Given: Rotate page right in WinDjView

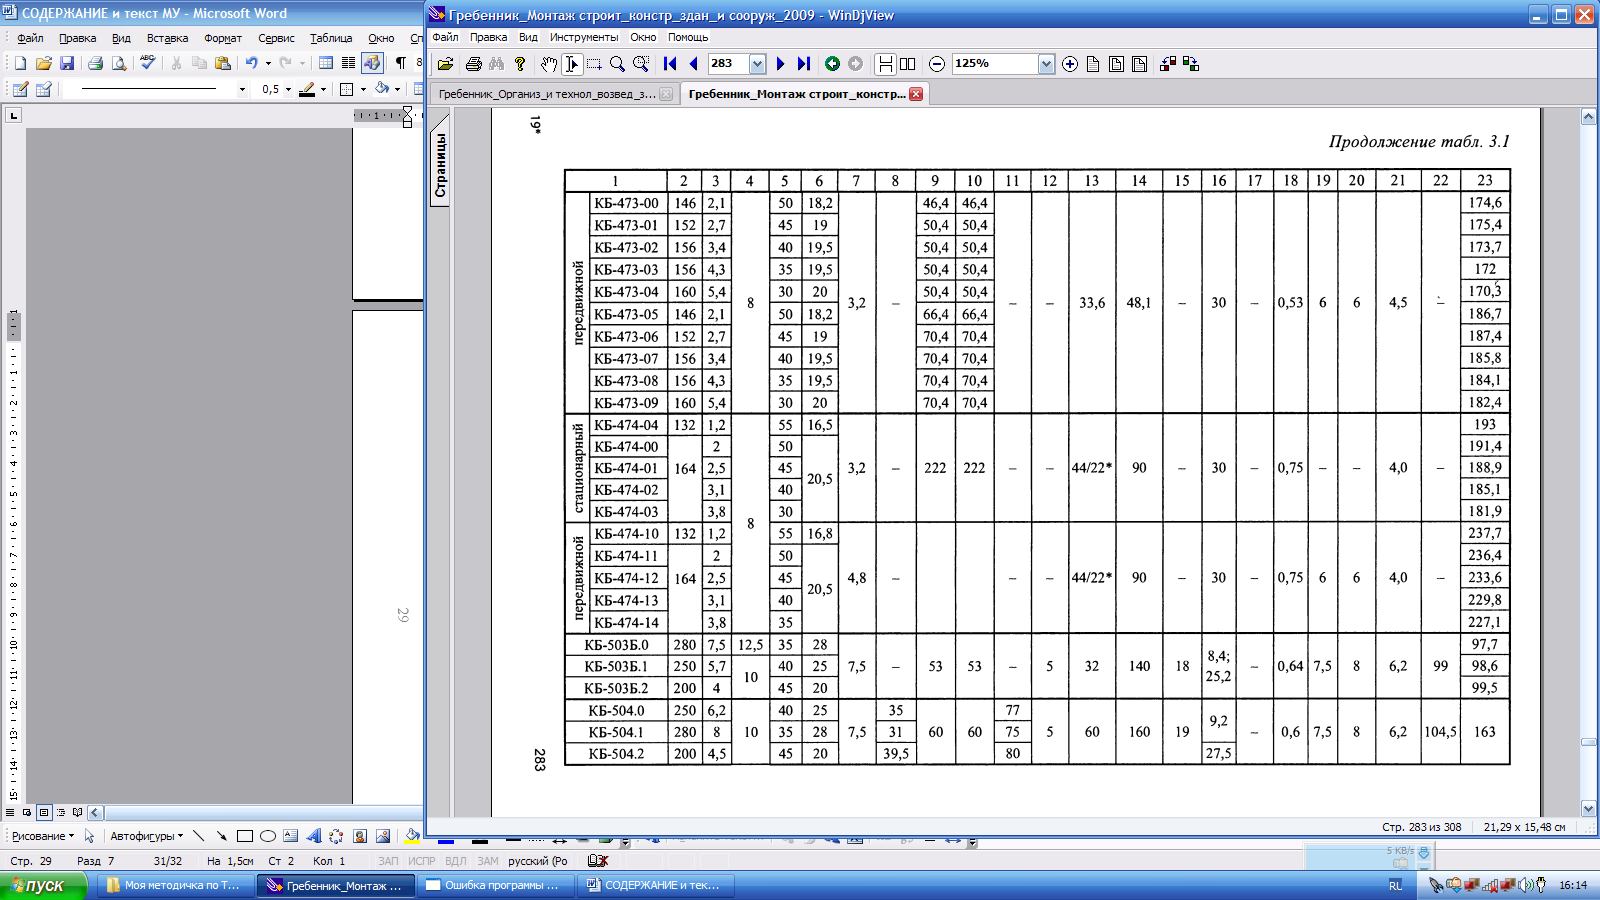Looking at the screenshot, I should pos(1190,64).
